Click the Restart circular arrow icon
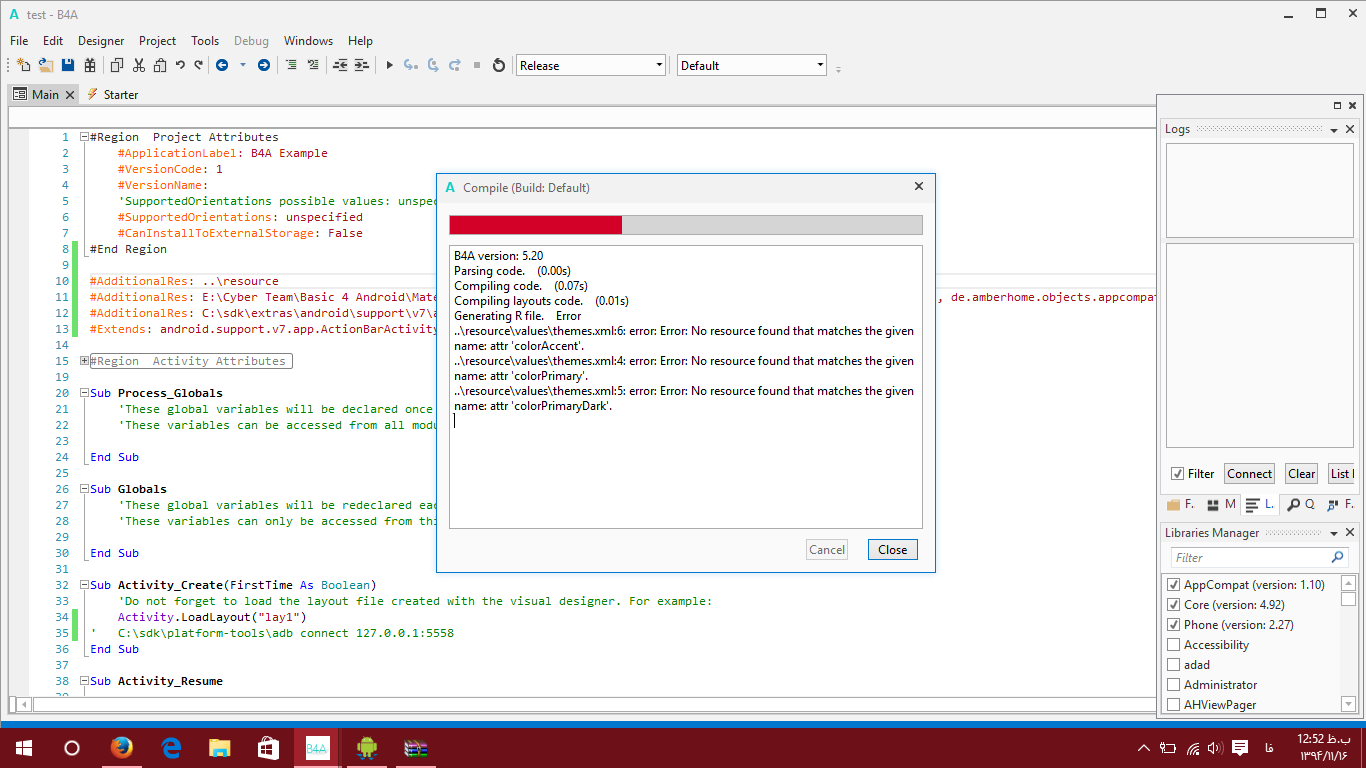The width and height of the screenshot is (1366, 768). pyautogui.click(x=499, y=65)
